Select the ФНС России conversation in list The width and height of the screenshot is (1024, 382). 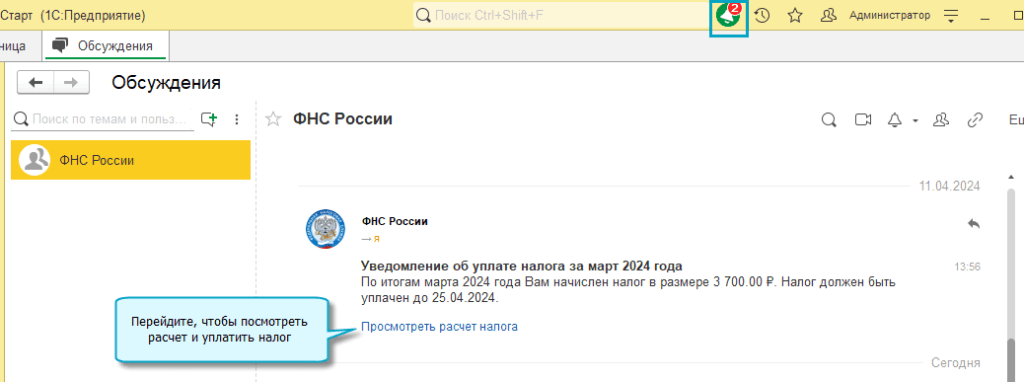point(131,160)
